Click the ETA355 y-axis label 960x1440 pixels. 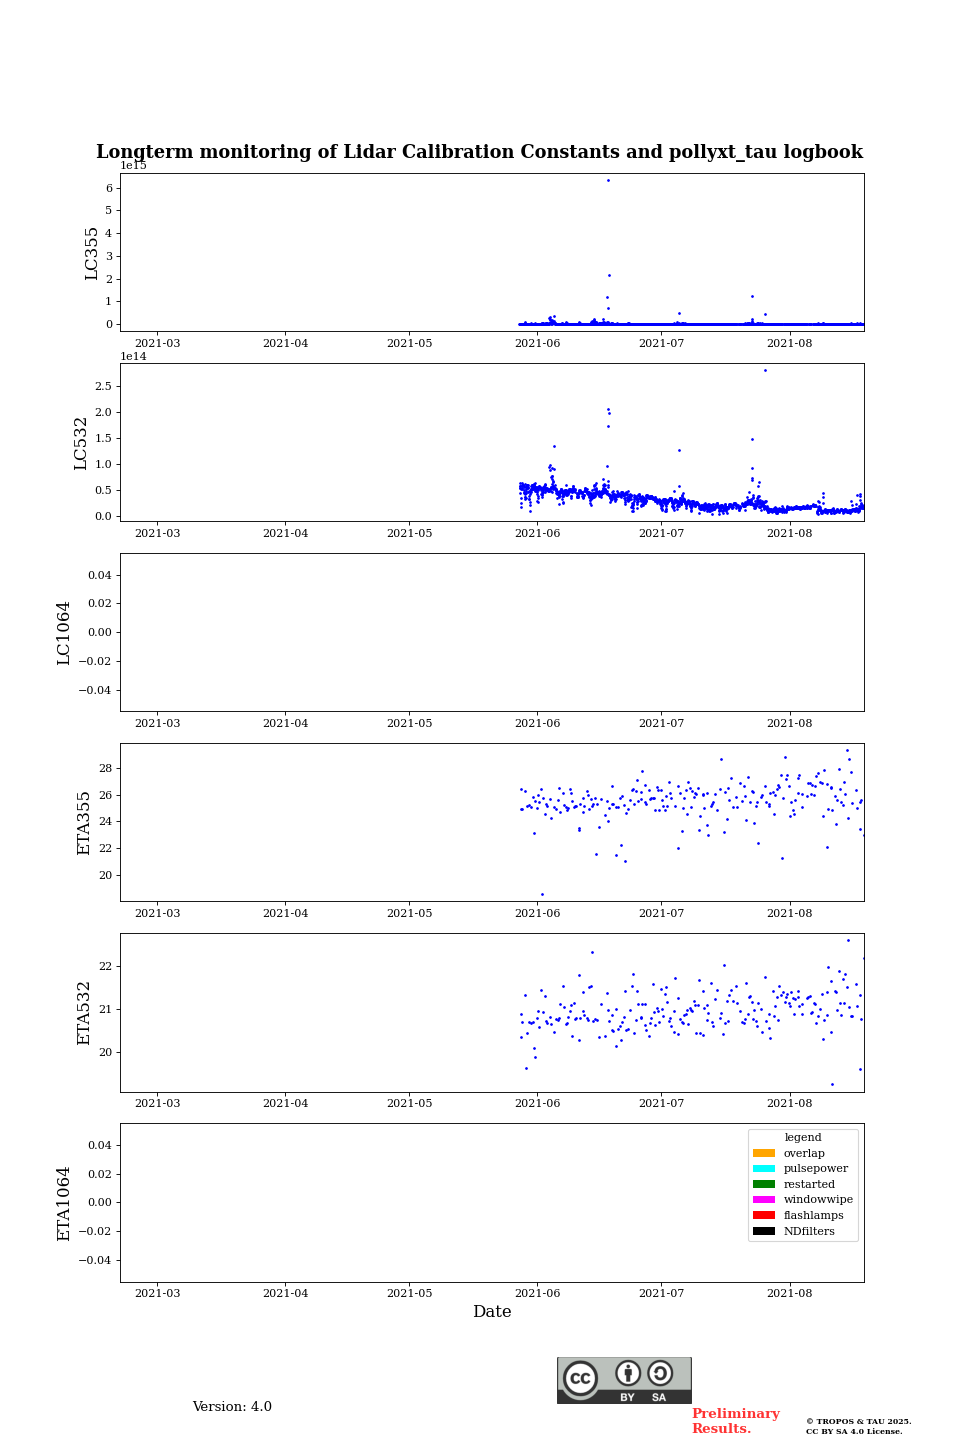84,823
